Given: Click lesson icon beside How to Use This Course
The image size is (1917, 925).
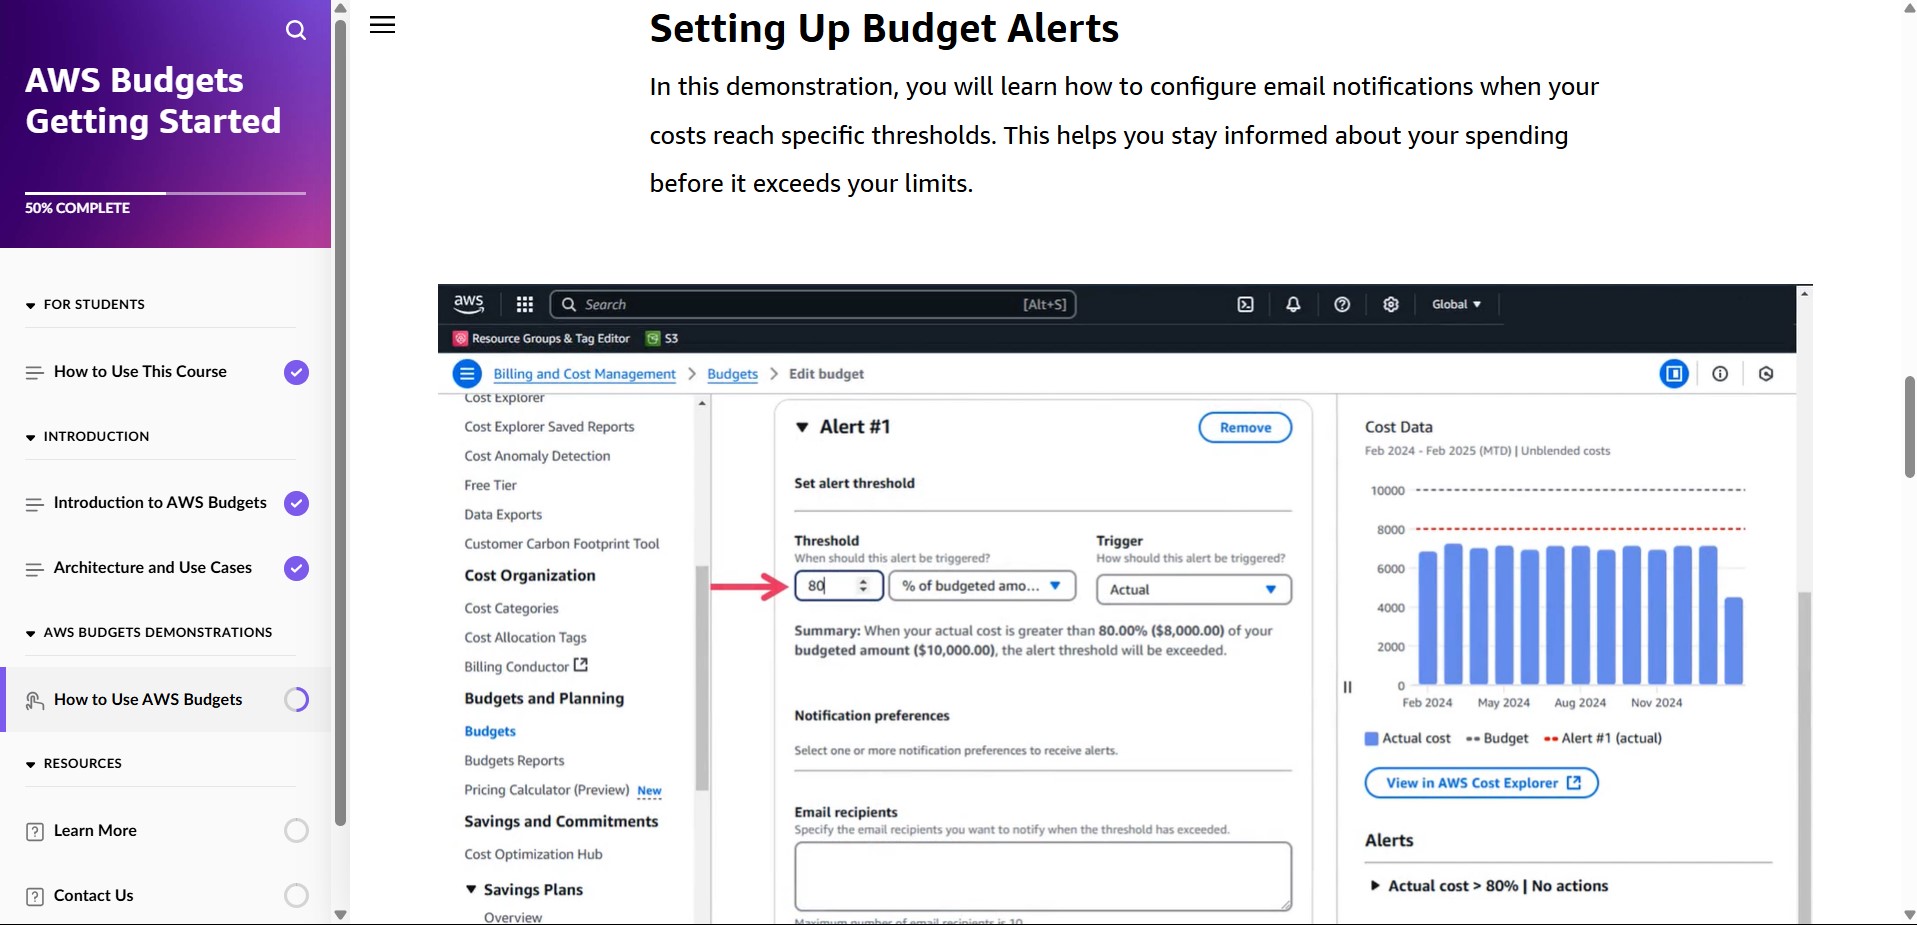Looking at the screenshot, I should tap(34, 372).
